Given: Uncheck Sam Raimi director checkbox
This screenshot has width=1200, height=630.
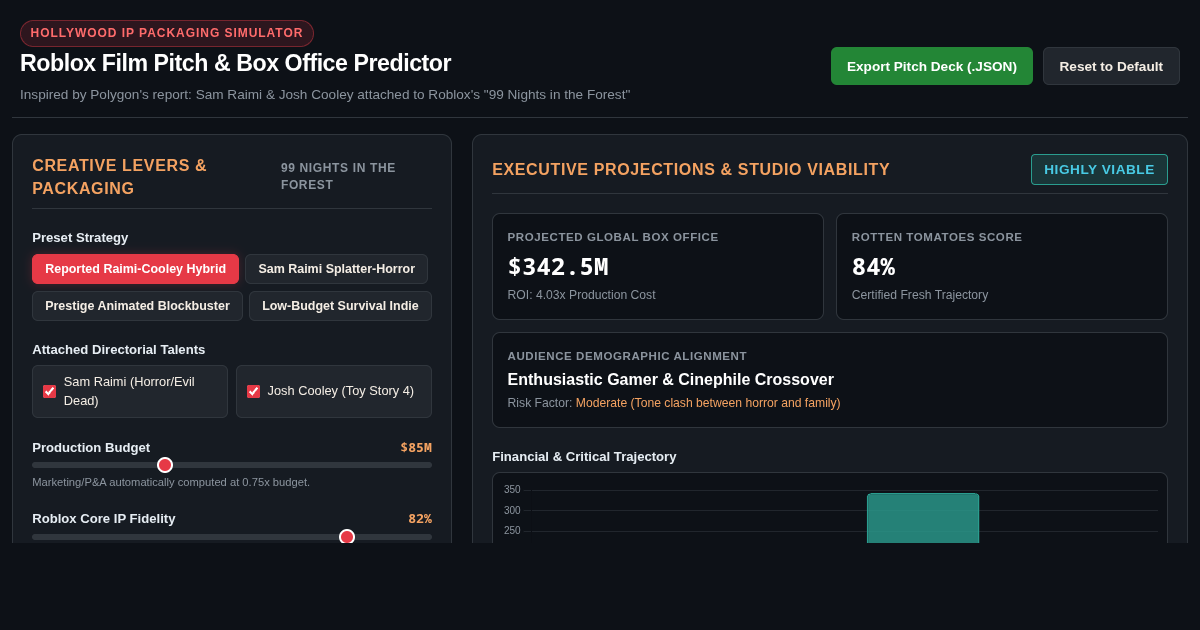Looking at the screenshot, I should [49, 391].
